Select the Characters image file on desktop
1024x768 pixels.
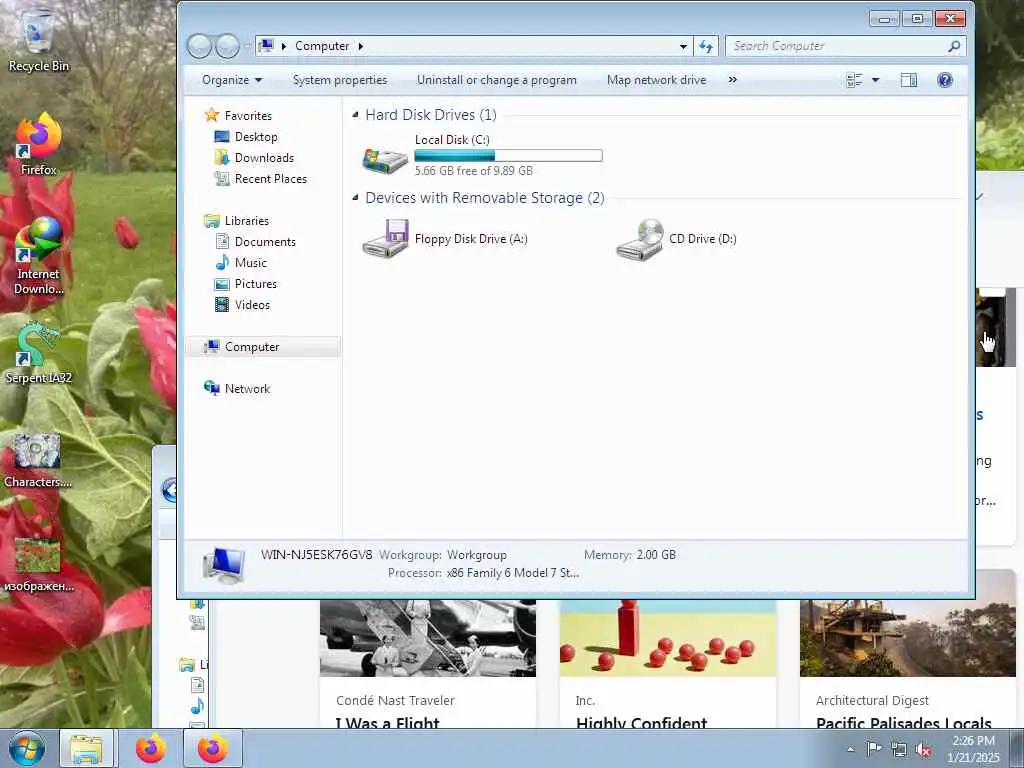click(x=38, y=461)
